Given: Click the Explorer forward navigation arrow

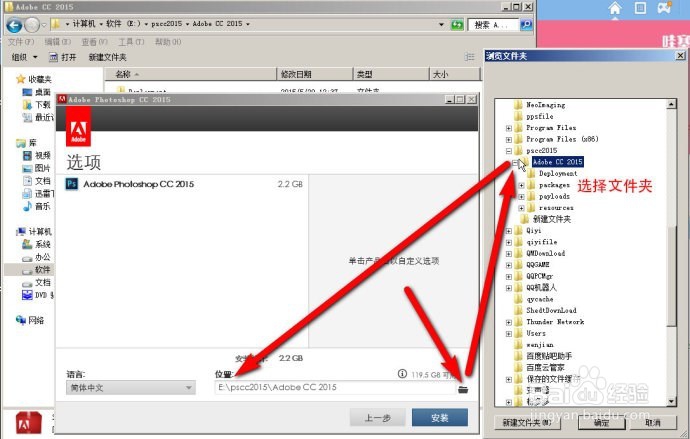Looking at the screenshot, I should point(32,26).
